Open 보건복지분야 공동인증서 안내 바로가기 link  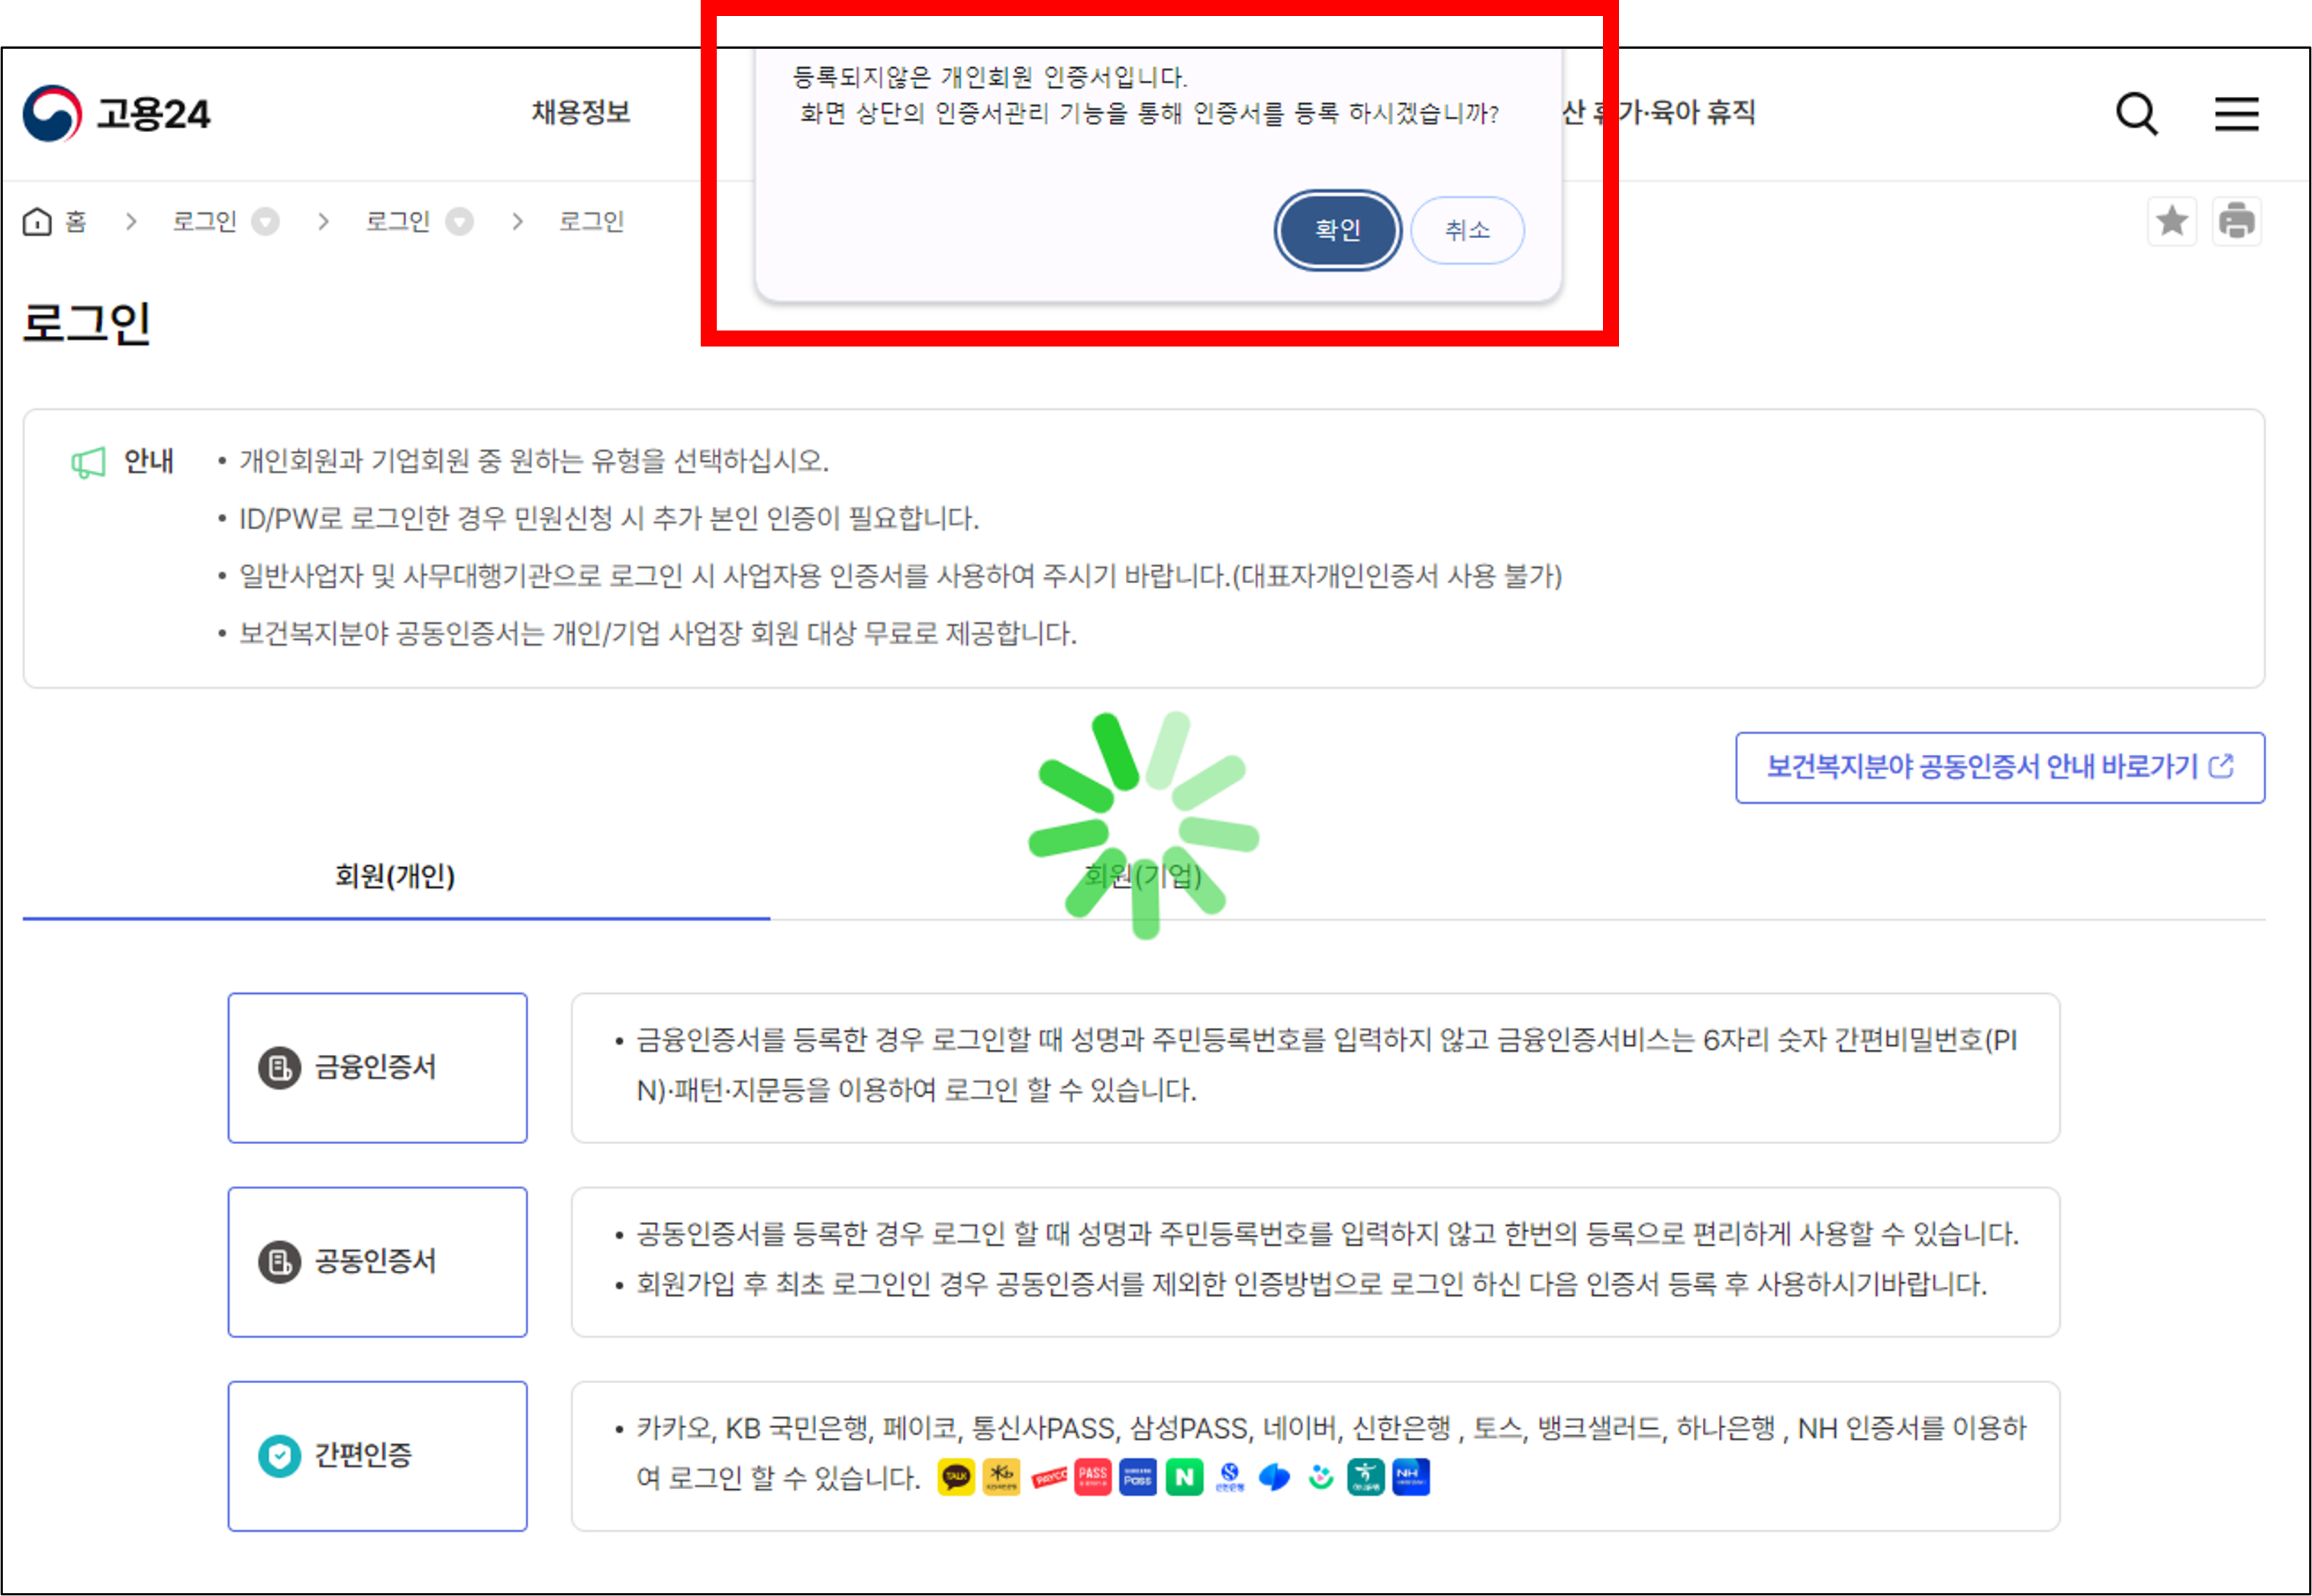click(1999, 767)
